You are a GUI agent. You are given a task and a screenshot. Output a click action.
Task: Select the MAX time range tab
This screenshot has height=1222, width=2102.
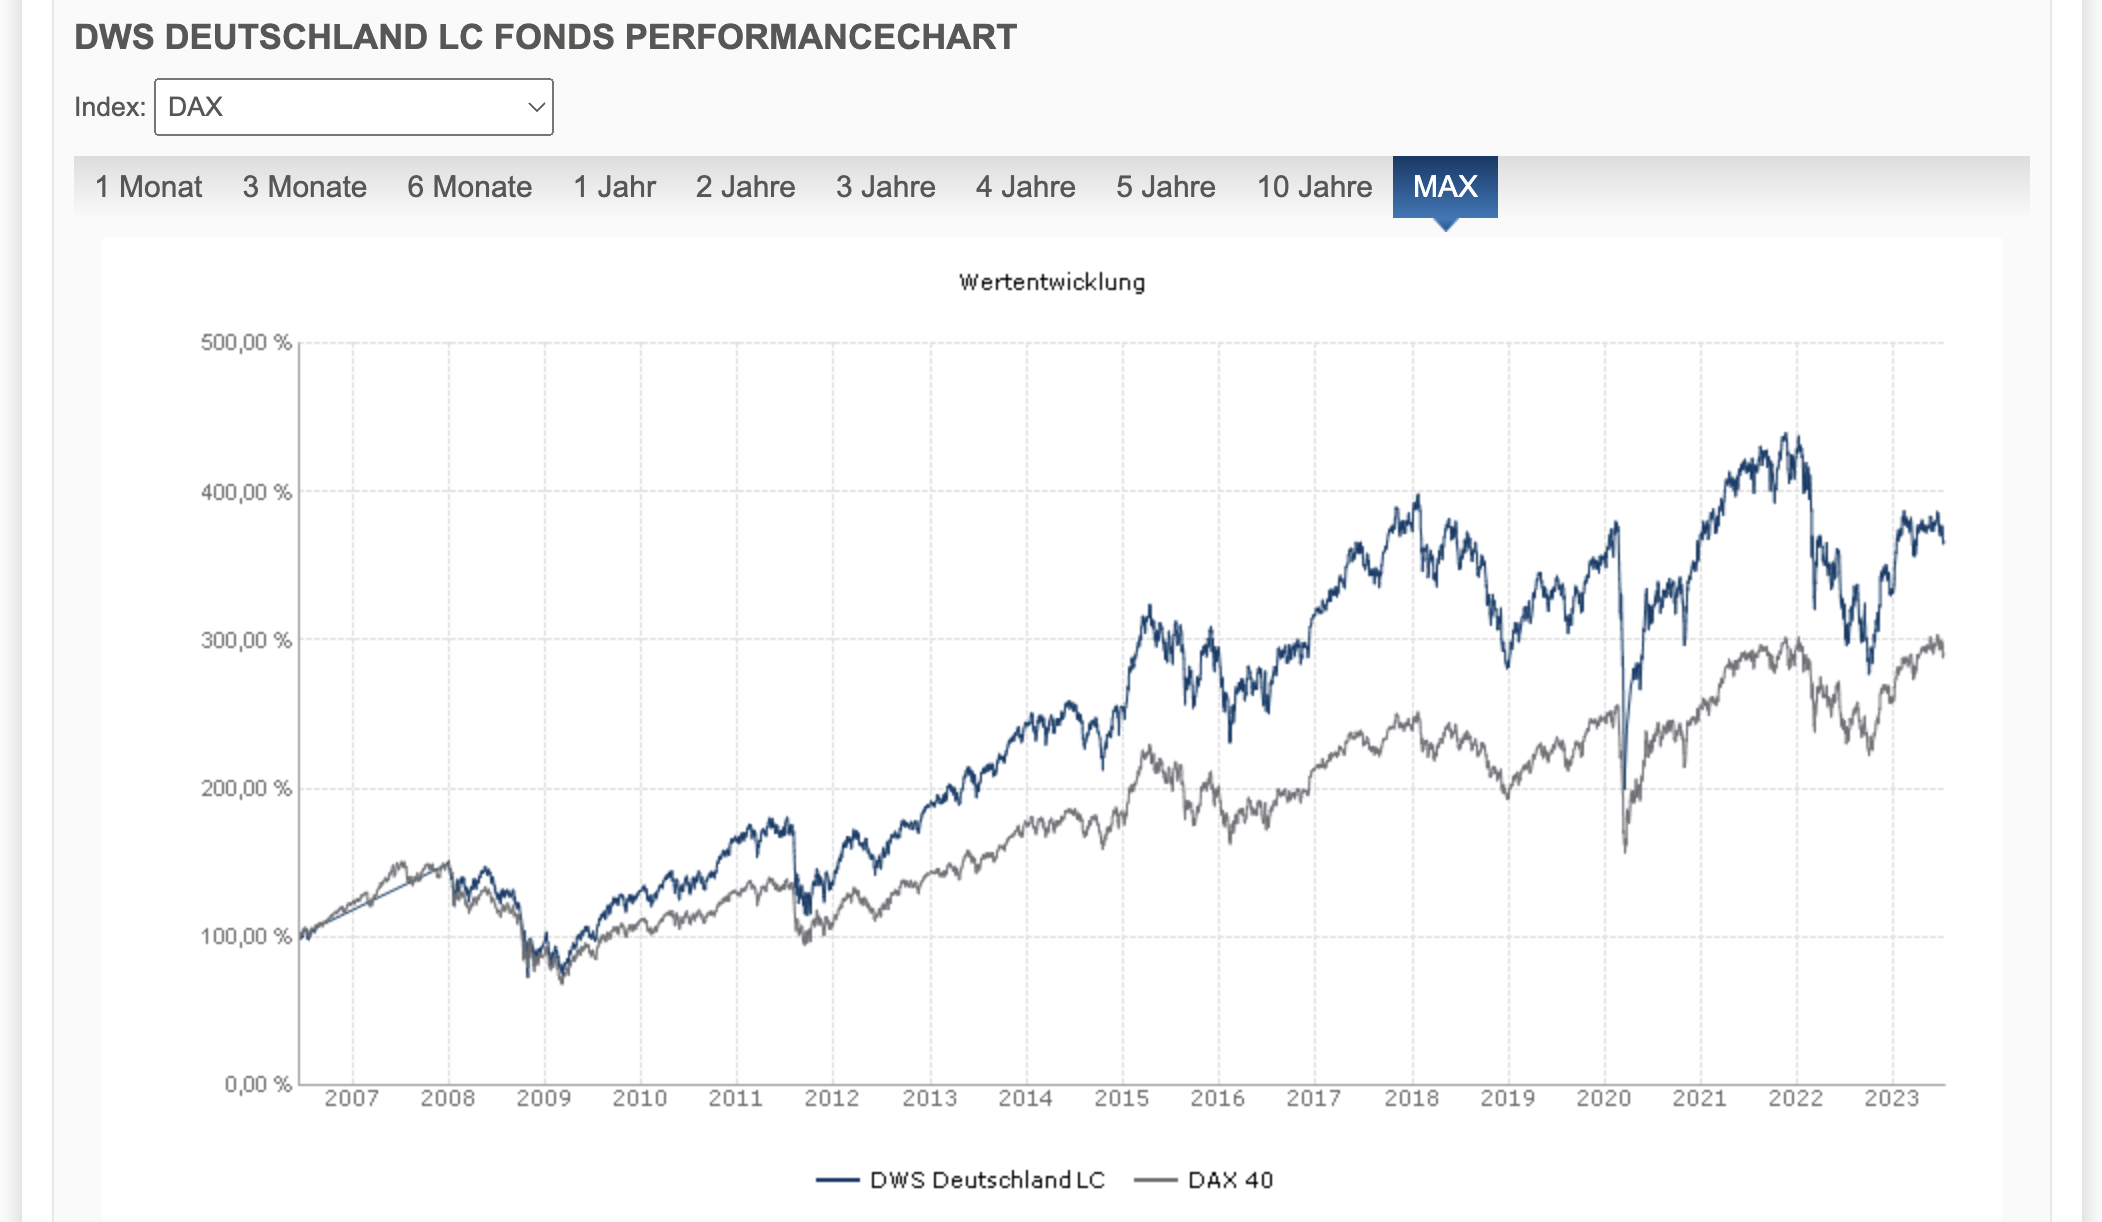[1445, 187]
